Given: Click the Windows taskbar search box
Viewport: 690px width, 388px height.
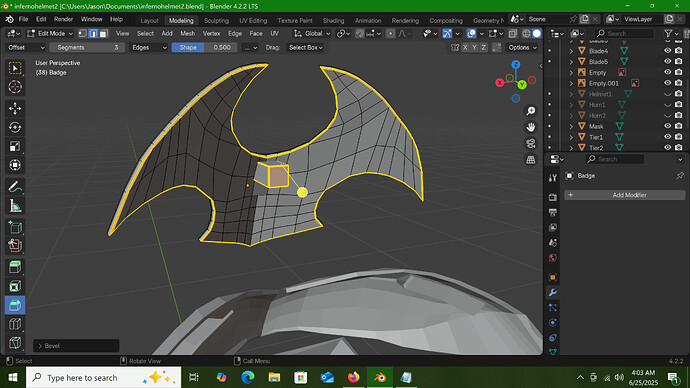Looking at the screenshot, I should click(x=103, y=377).
